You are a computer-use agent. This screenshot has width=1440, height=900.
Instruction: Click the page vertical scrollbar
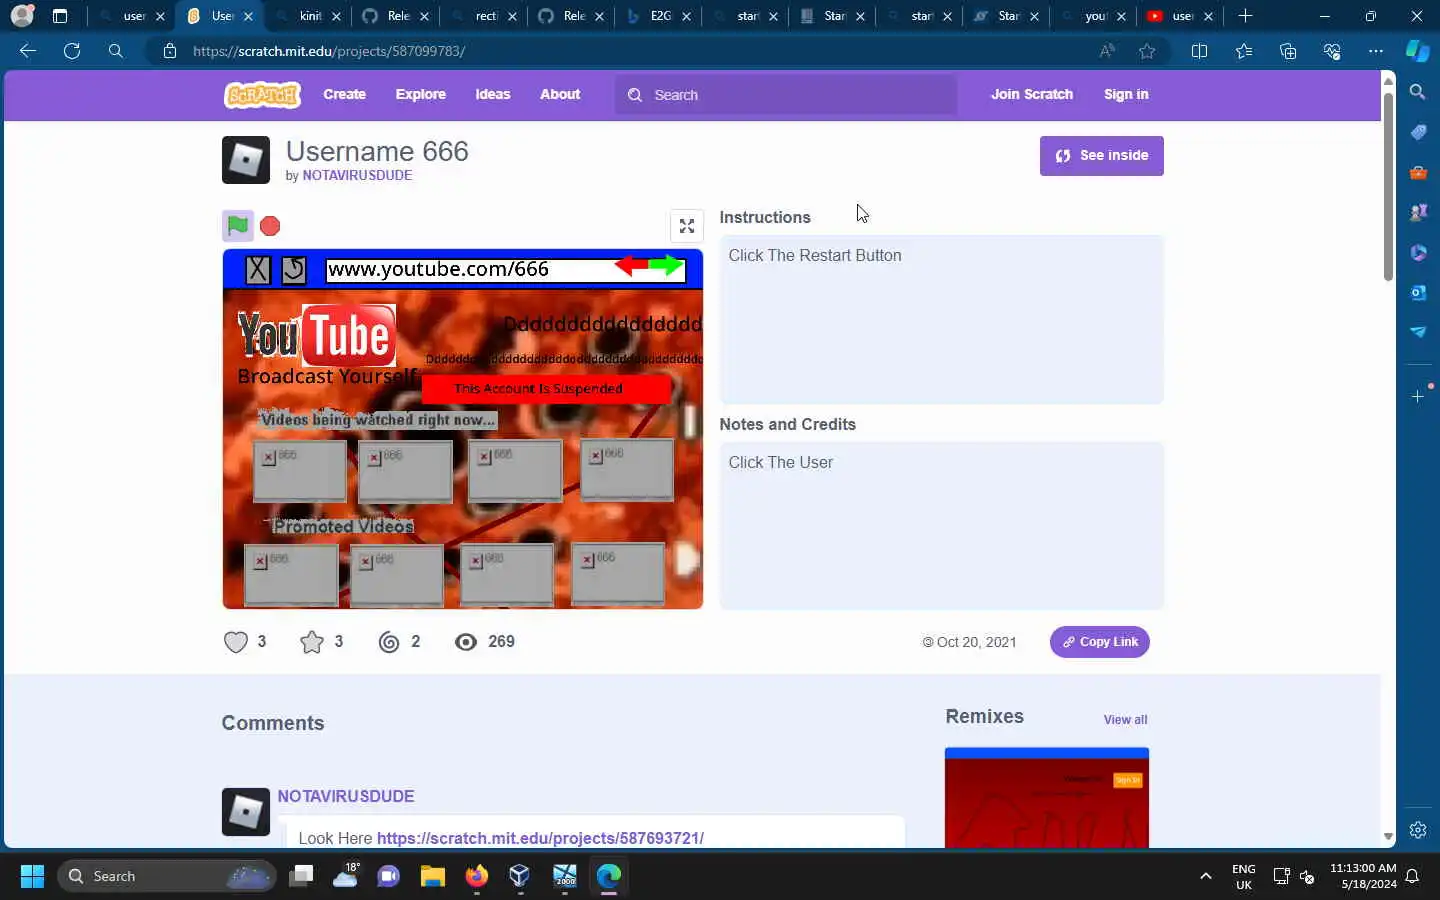(x=1388, y=187)
